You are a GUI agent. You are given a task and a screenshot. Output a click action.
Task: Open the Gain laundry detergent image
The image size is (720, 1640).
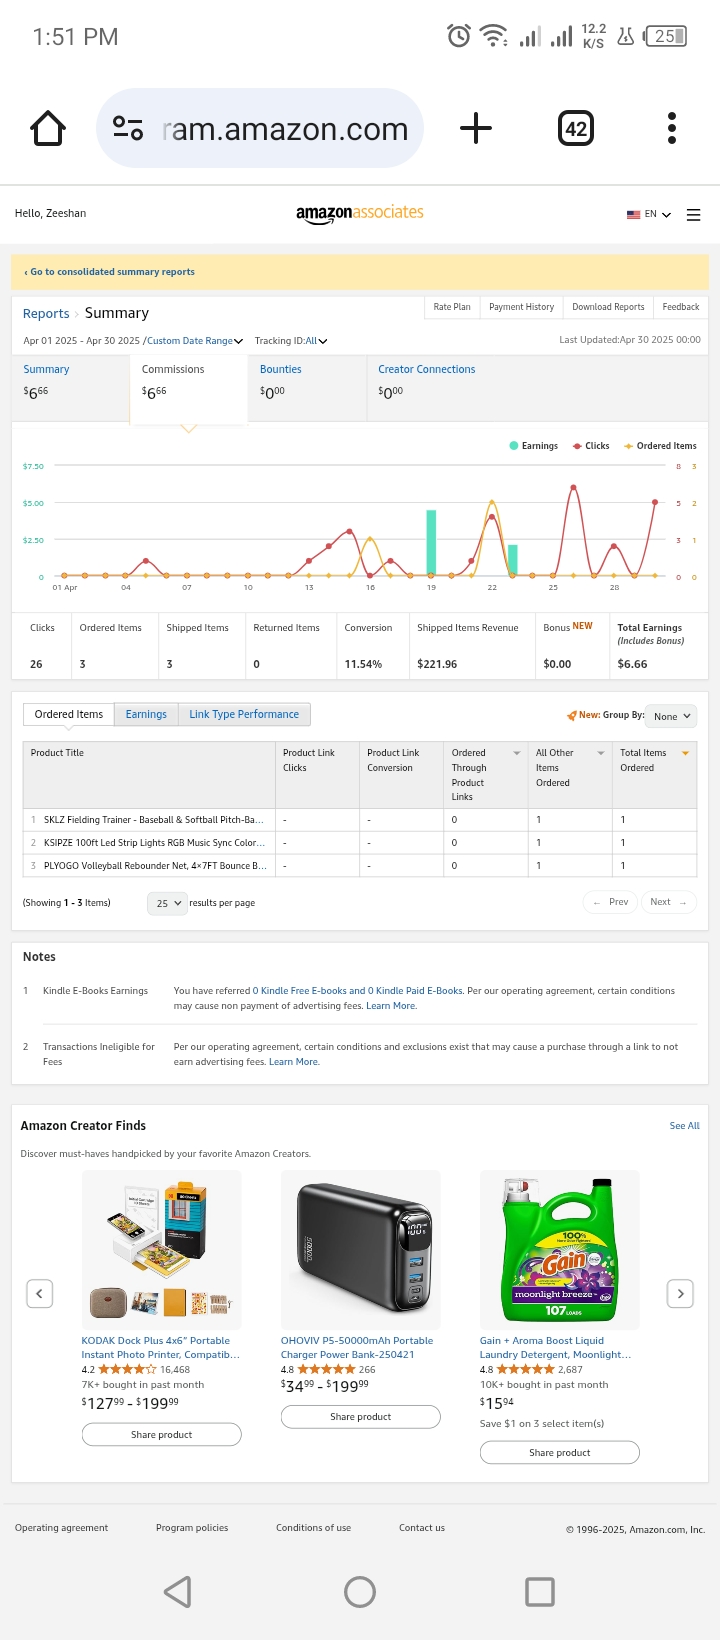tap(560, 1249)
